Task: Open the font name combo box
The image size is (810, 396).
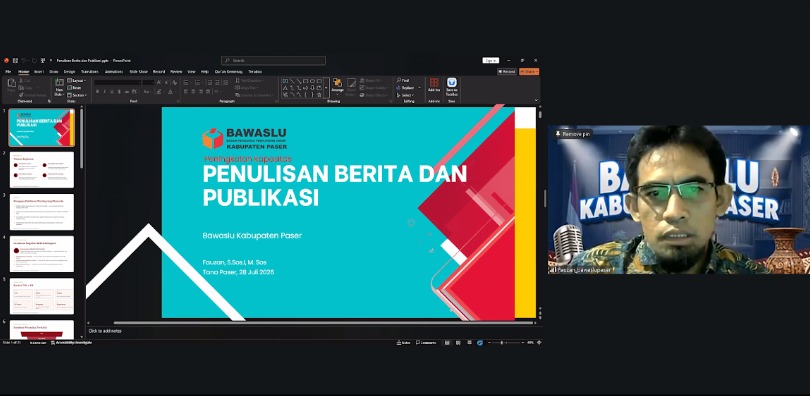Action: pos(117,82)
